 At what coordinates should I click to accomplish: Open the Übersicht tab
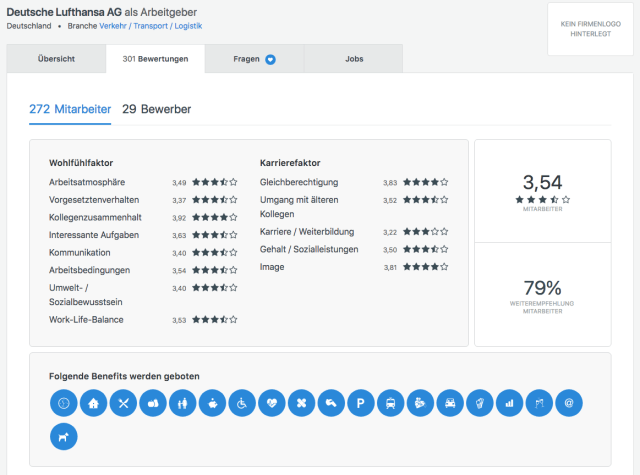click(x=56, y=59)
